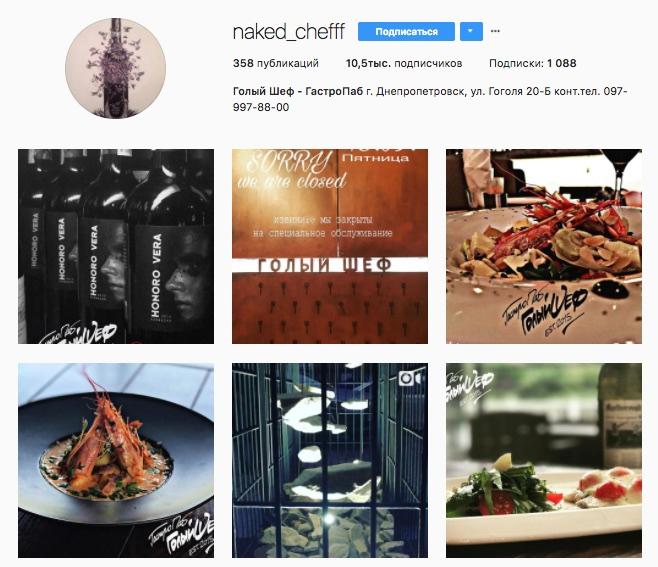Open the dark cage video post
Screen dimensions: 658x567
click(x=330, y=460)
